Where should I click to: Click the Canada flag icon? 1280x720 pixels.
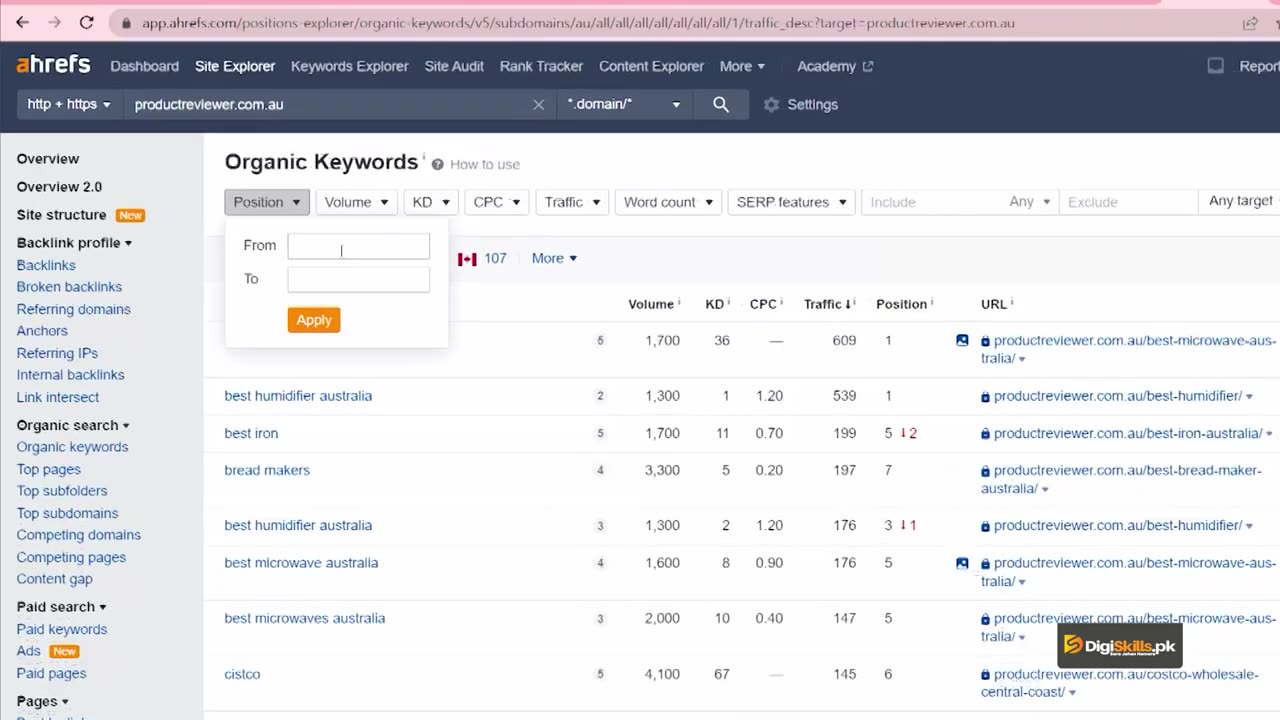467,259
